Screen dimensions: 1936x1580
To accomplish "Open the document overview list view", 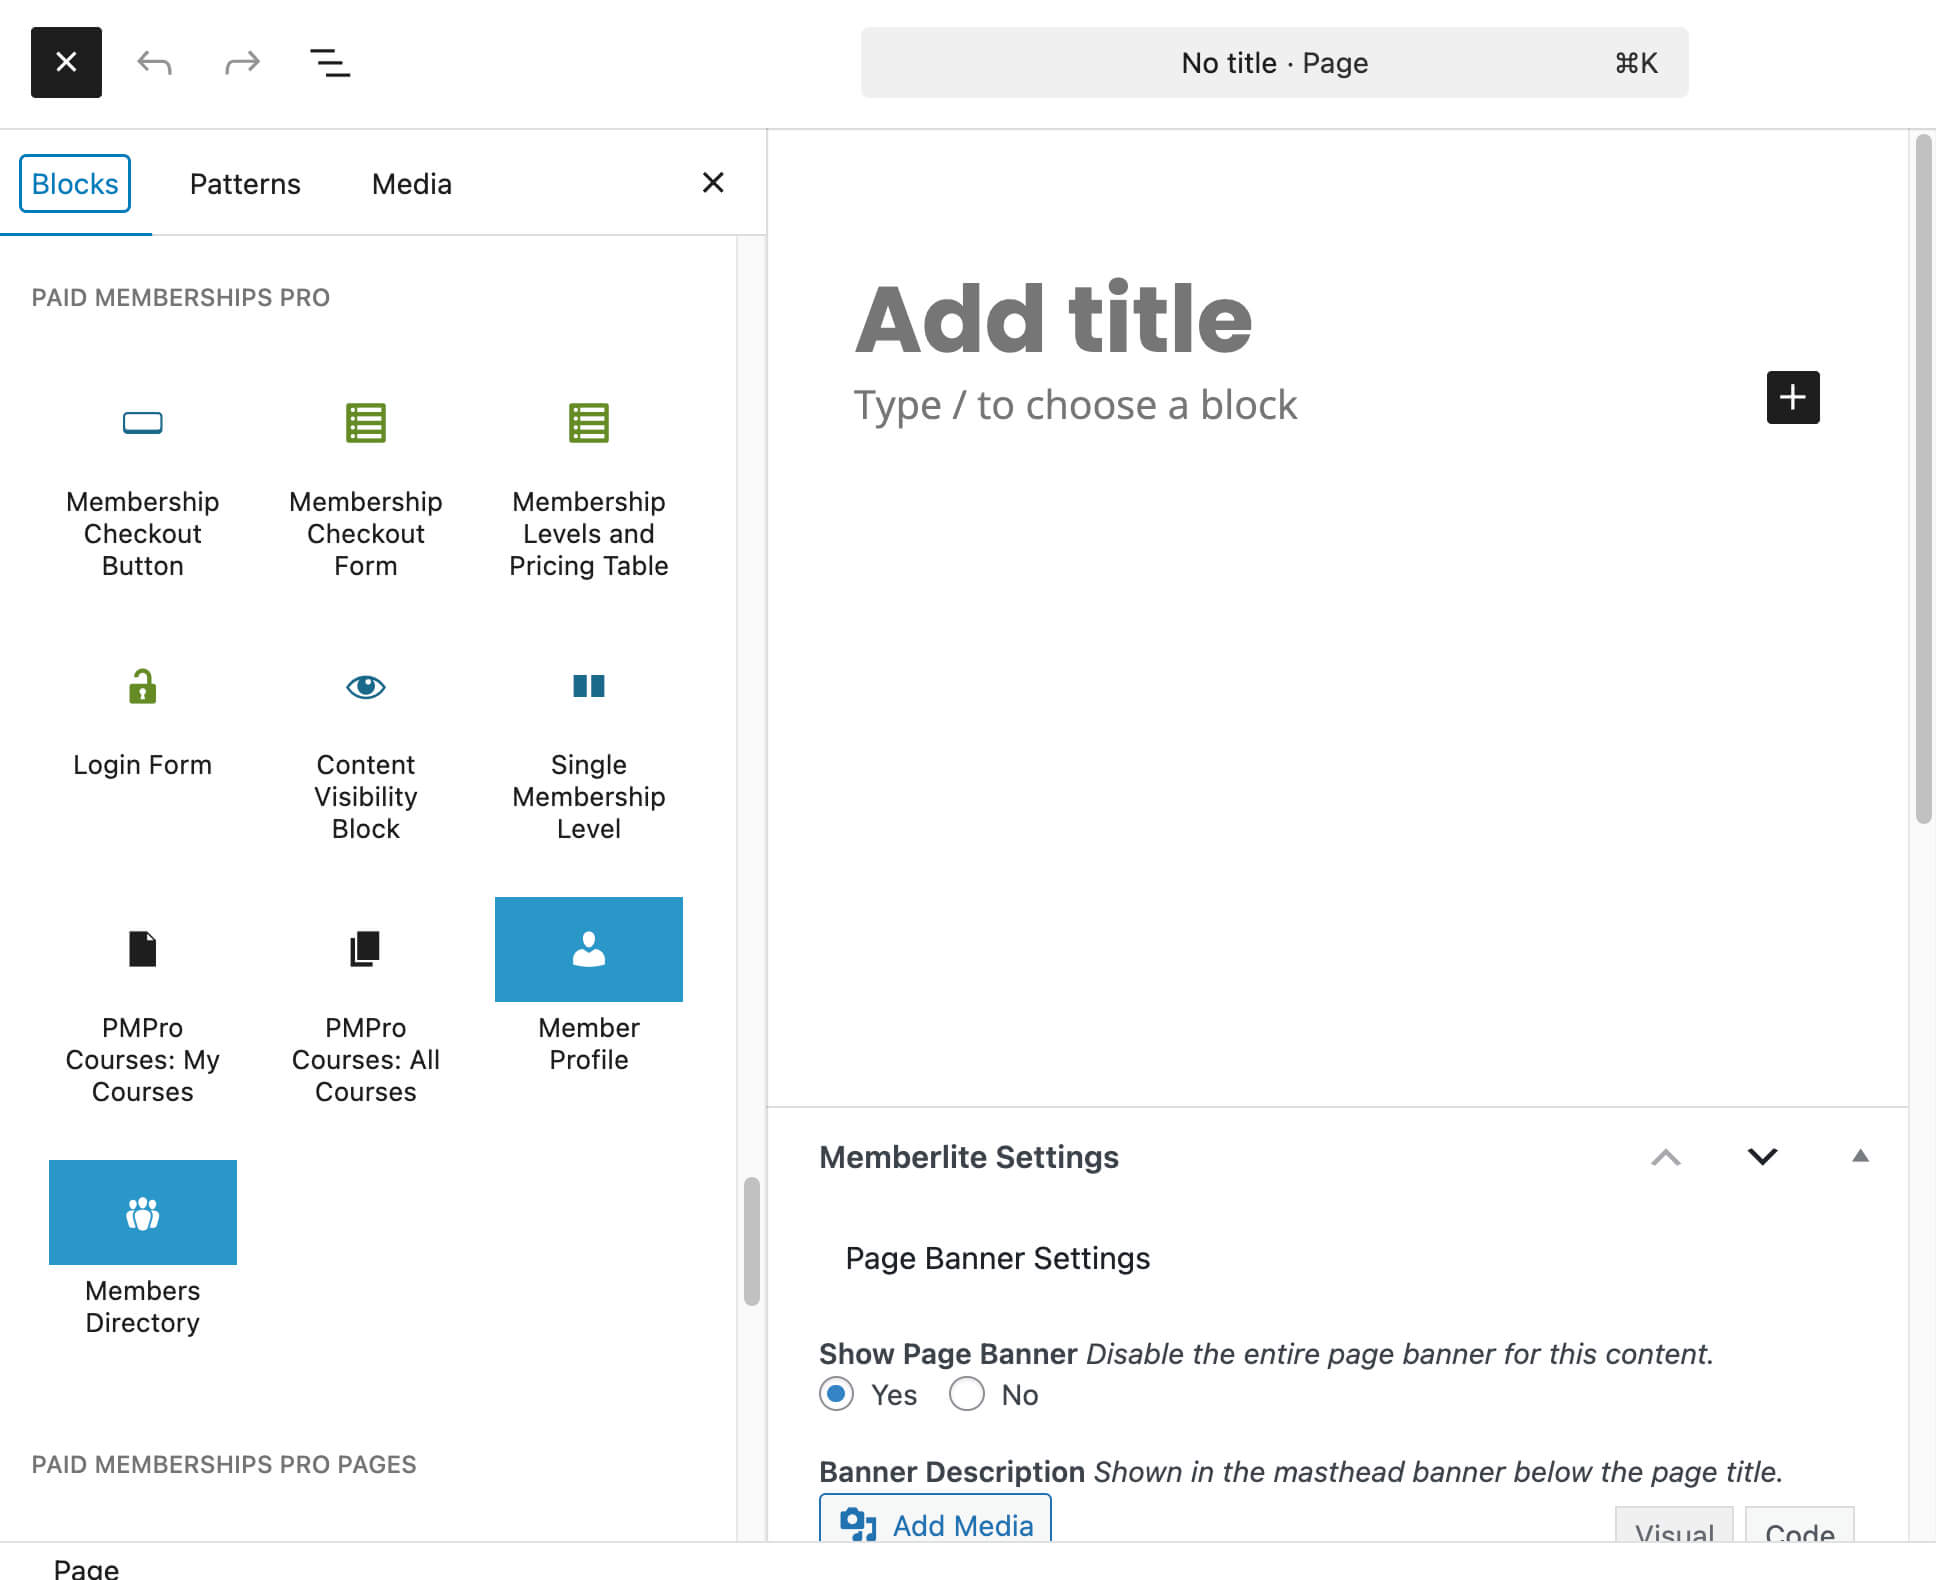I will (329, 63).
